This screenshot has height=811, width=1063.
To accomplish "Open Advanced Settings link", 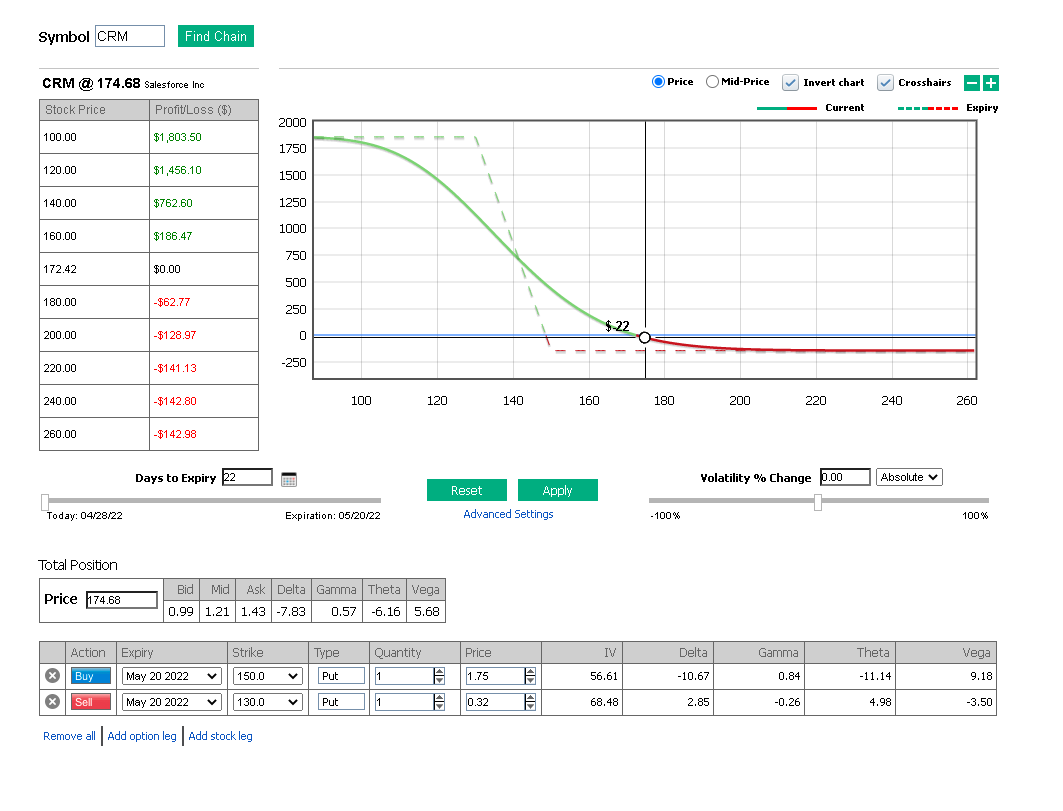I will (x=508, y=514).
